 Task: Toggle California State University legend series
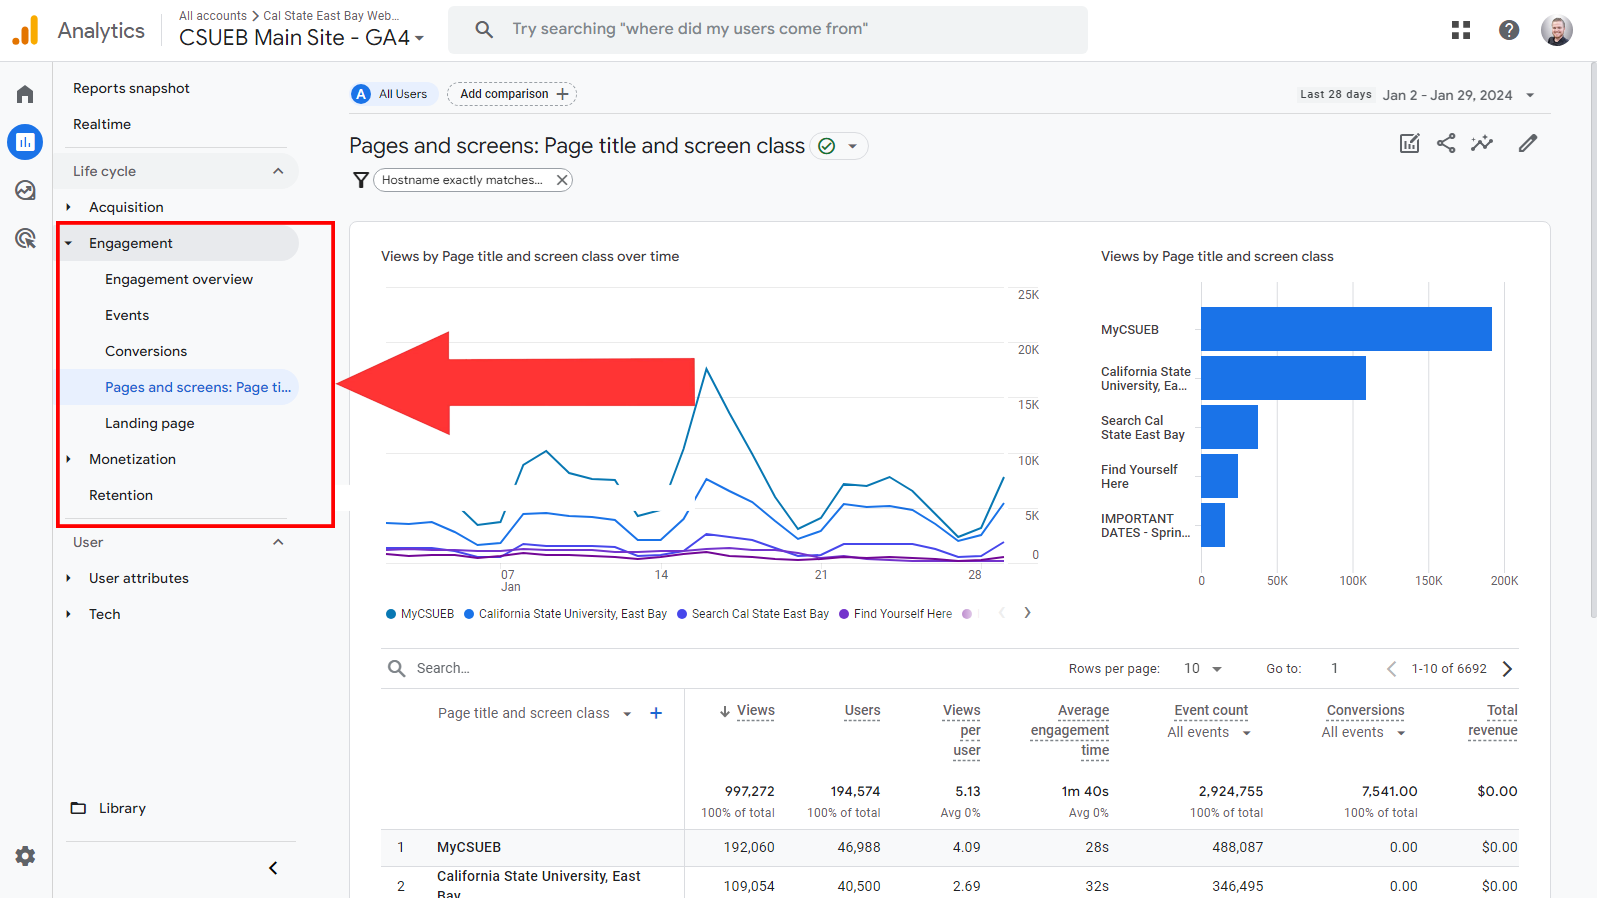pyautogui.click(x=565, y=614)
